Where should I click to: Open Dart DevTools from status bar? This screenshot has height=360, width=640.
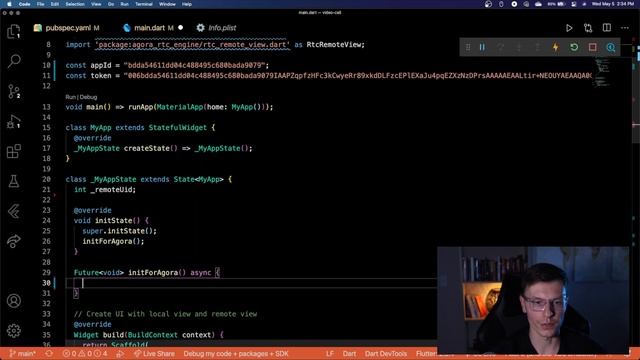point(386,353)
